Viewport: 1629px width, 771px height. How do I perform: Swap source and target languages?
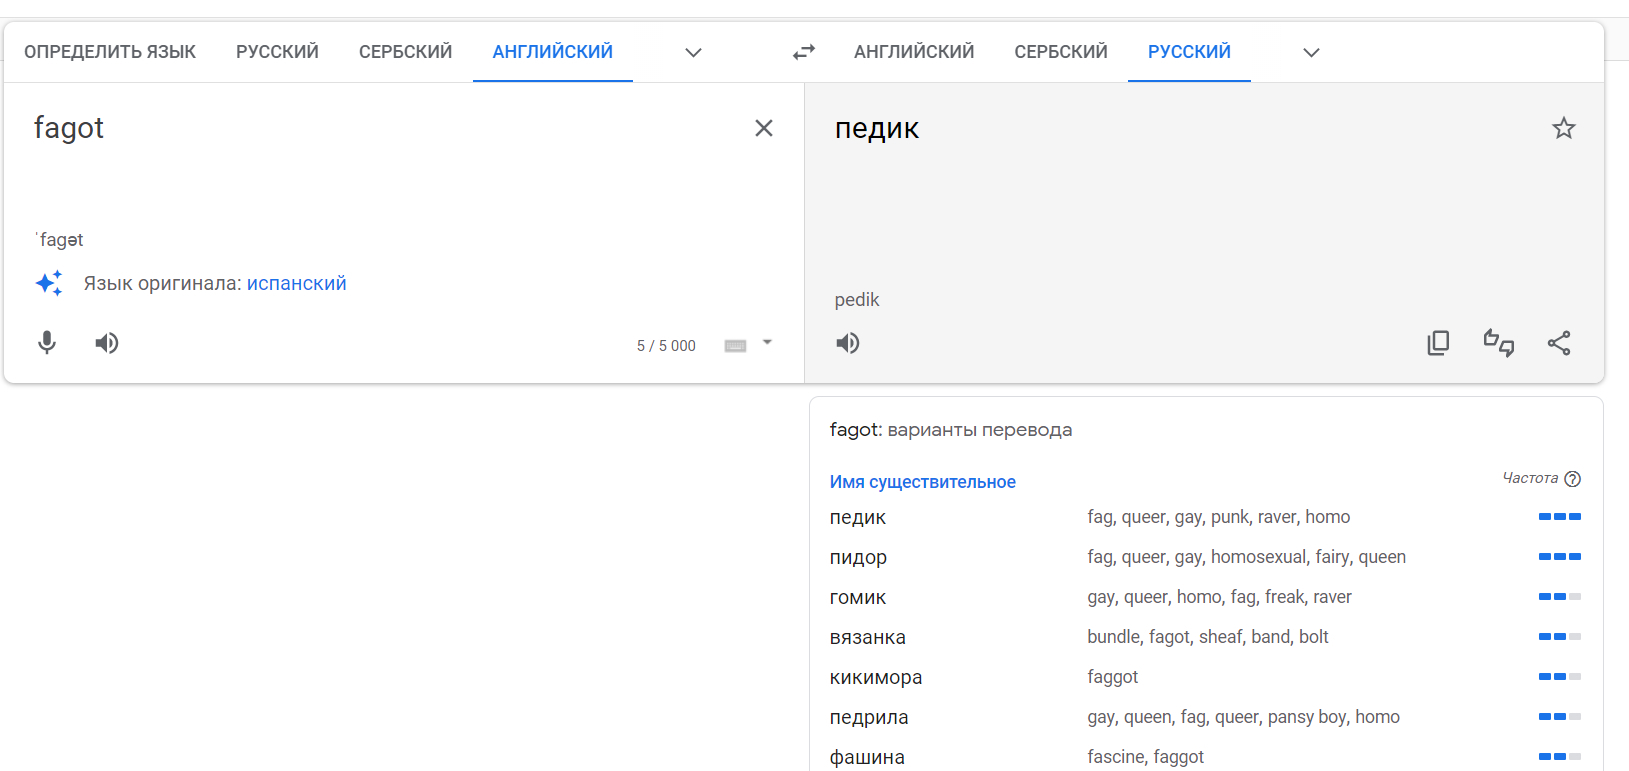click(x=804, y=52)
